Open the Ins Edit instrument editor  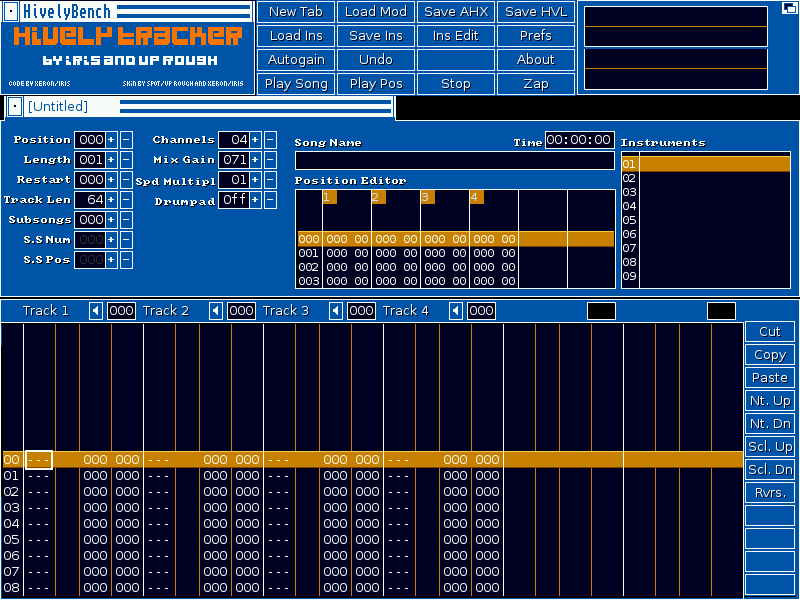point(456,36)
